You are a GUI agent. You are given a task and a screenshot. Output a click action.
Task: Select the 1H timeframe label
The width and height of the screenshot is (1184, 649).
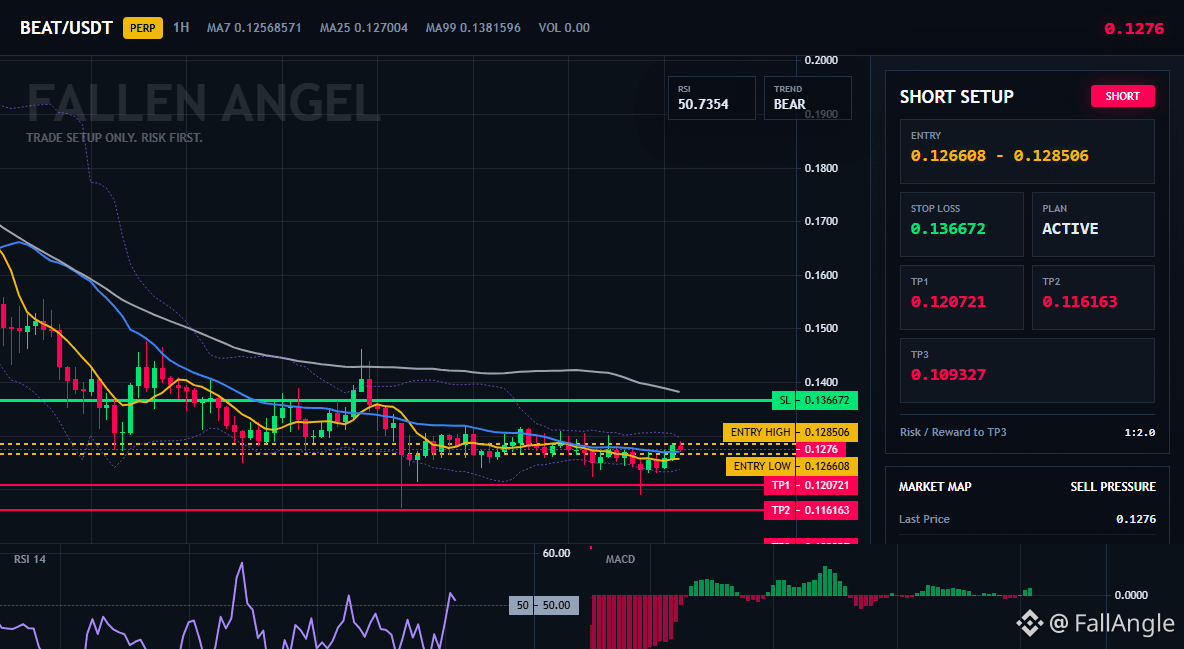181,27
